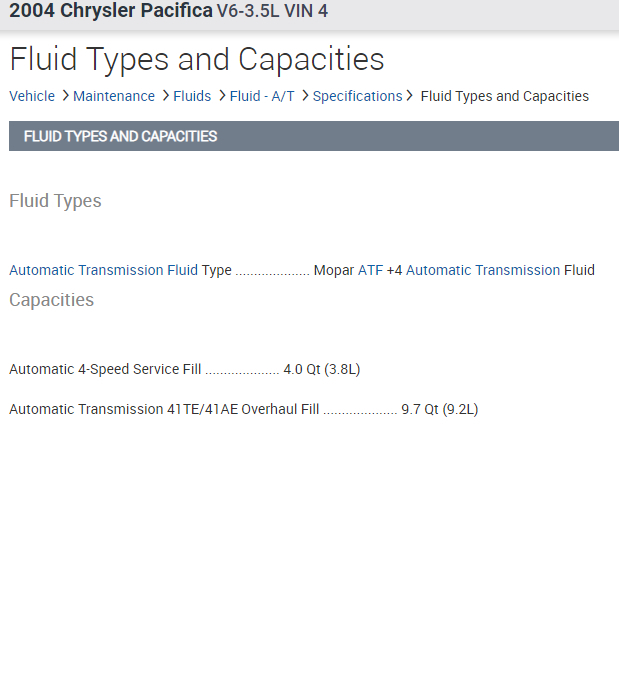Click the chevron after Fluid - A/T breadcrumb
Image resolution: width=619 pixels, height=681 pixels.
pyautogui.click(x=305, y=96)
